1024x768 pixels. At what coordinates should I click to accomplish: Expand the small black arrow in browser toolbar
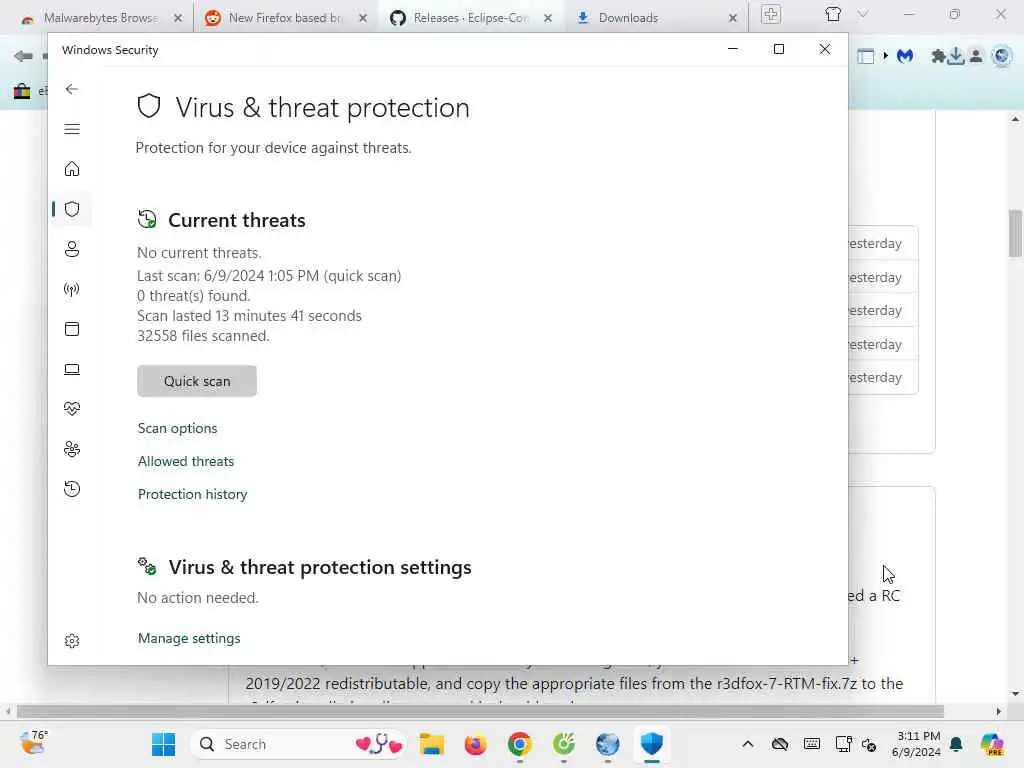coord(886,56)
